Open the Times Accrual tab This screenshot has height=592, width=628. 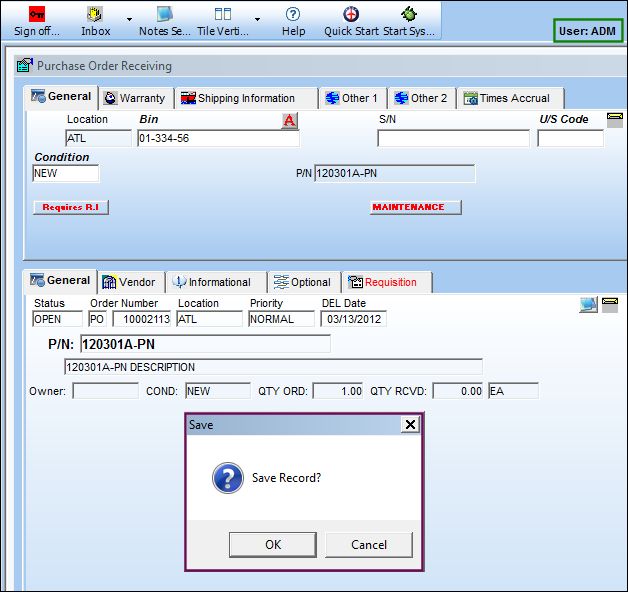click(509, 98)
